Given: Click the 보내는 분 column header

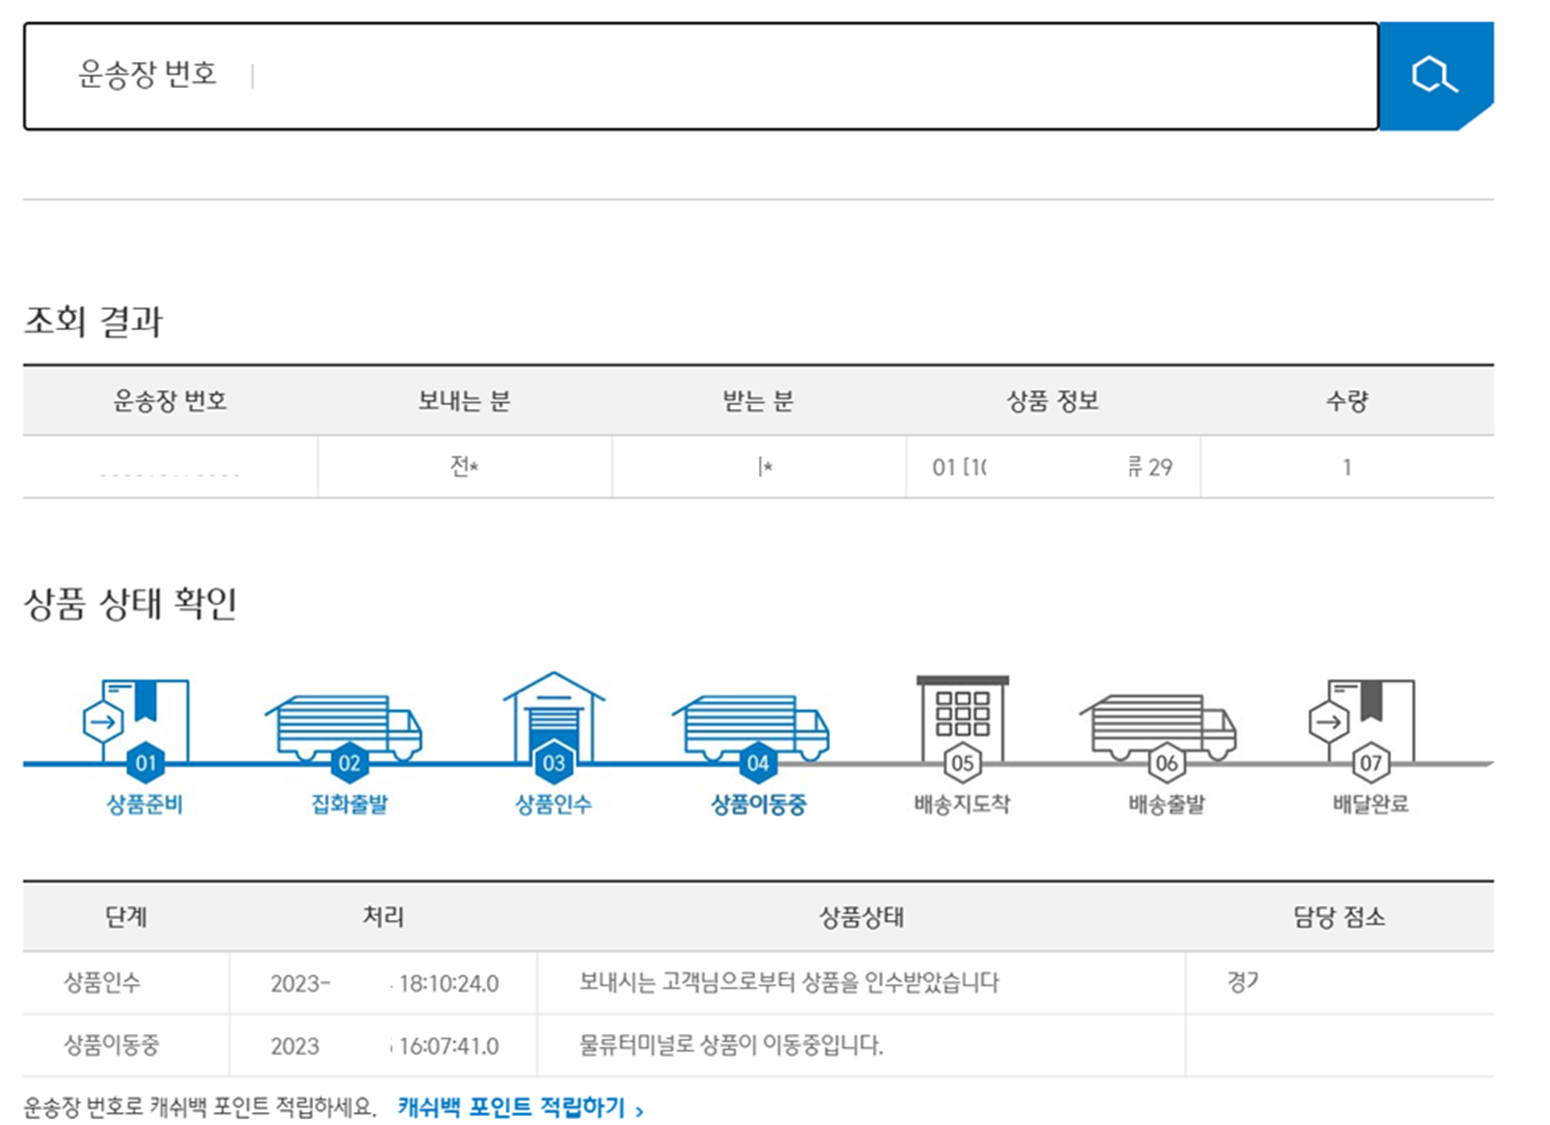Looking at the screenshot, I should pos(464,402).
